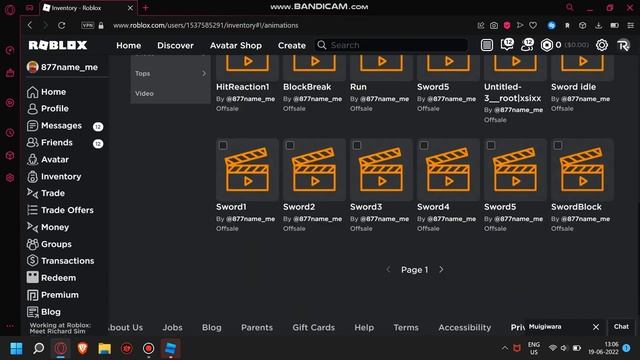
Task: Open the friend requests icon in header
Action: point(527,44)
